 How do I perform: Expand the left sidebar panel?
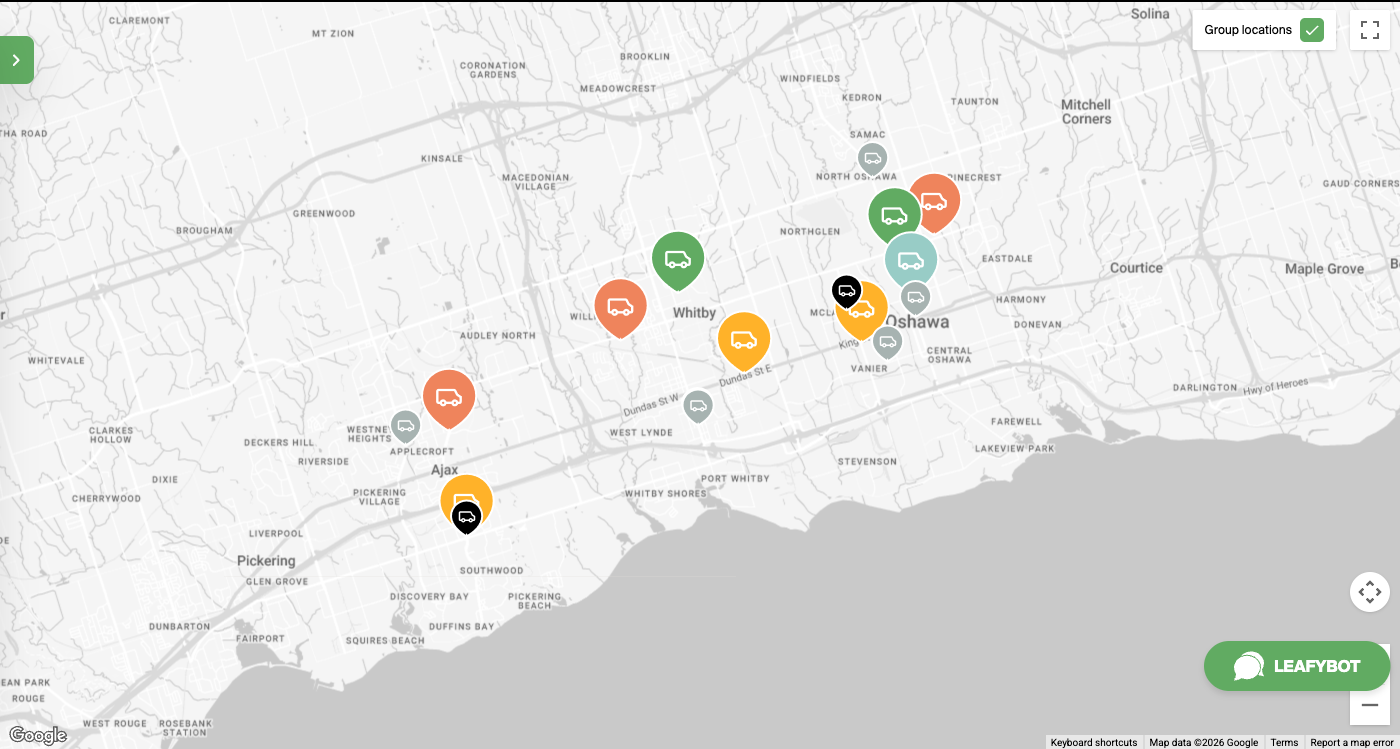(16, 60)
